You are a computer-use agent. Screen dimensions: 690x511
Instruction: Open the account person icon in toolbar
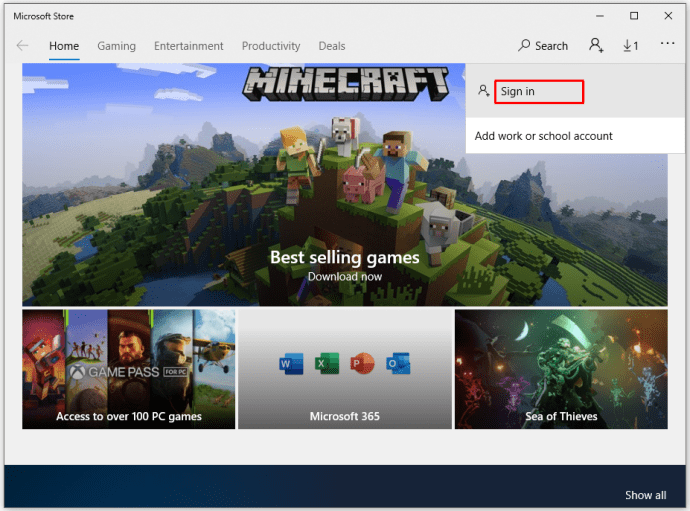(x=596, y=45)
